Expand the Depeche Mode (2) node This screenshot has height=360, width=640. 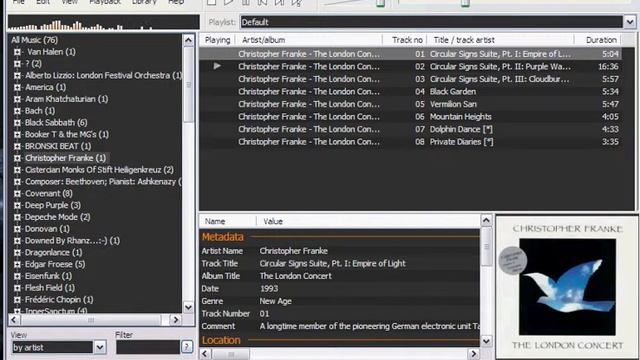[17, 217]
